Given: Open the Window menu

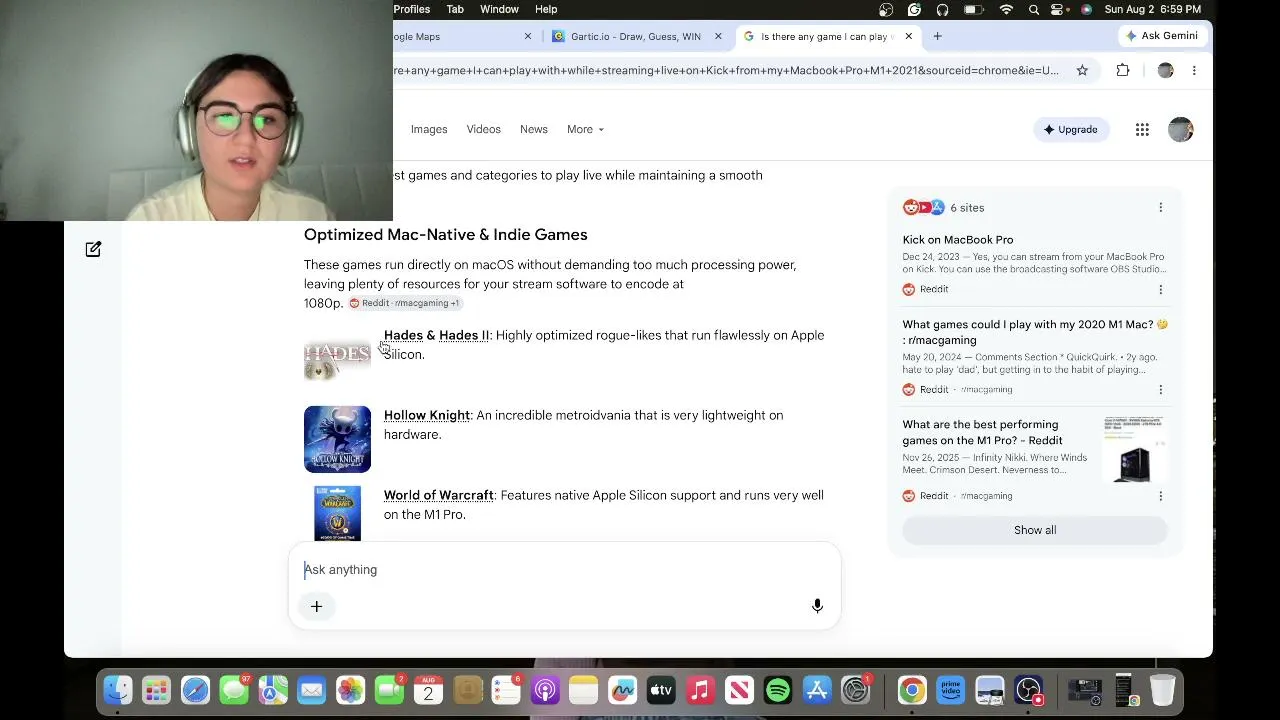Looking at the screenshot, I should click(499, 9).
